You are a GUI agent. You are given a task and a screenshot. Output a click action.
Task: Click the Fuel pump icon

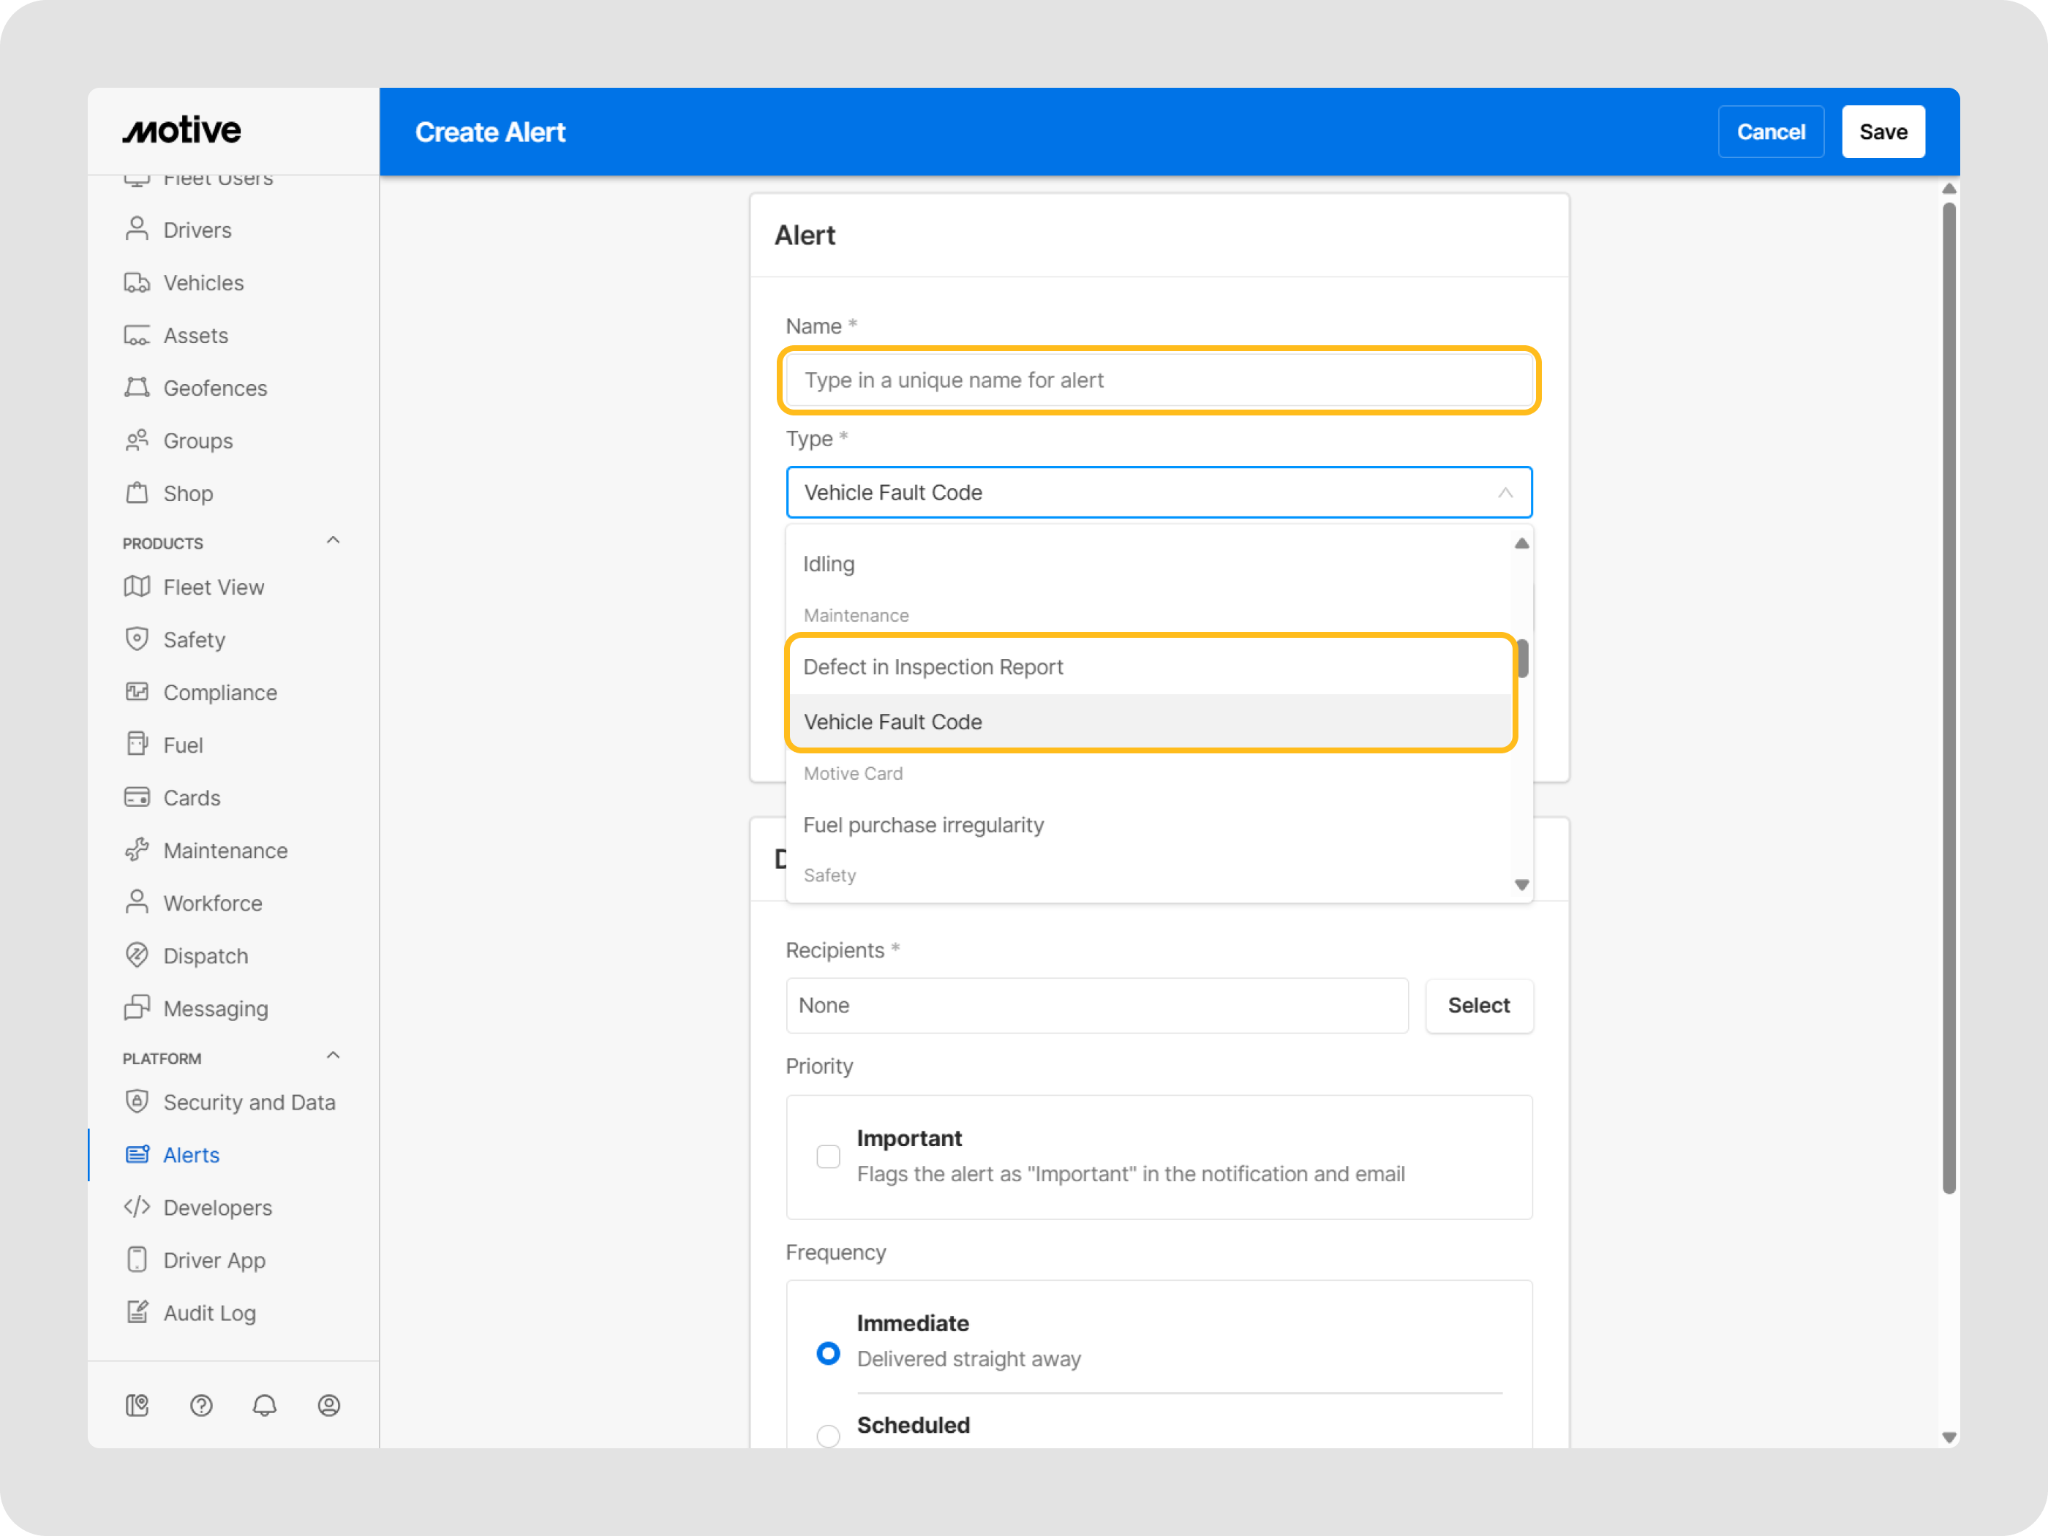(x=137, y=744)
